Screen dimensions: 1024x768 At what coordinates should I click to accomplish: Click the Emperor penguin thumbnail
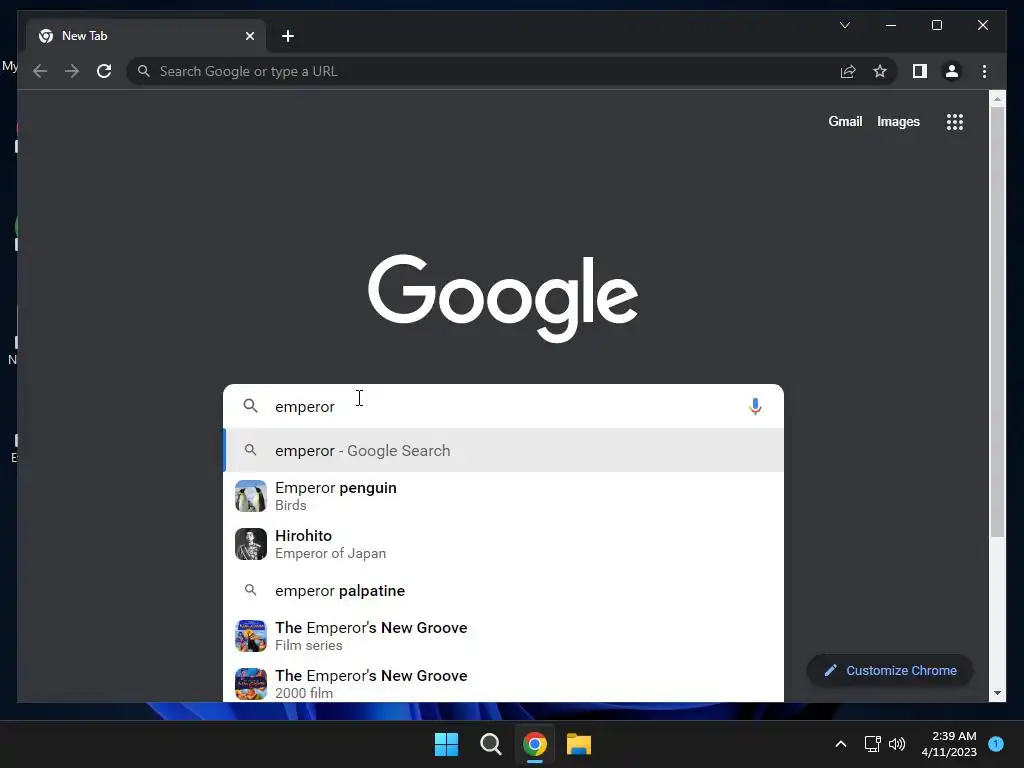pyautogui.click(x=251, y=496)
